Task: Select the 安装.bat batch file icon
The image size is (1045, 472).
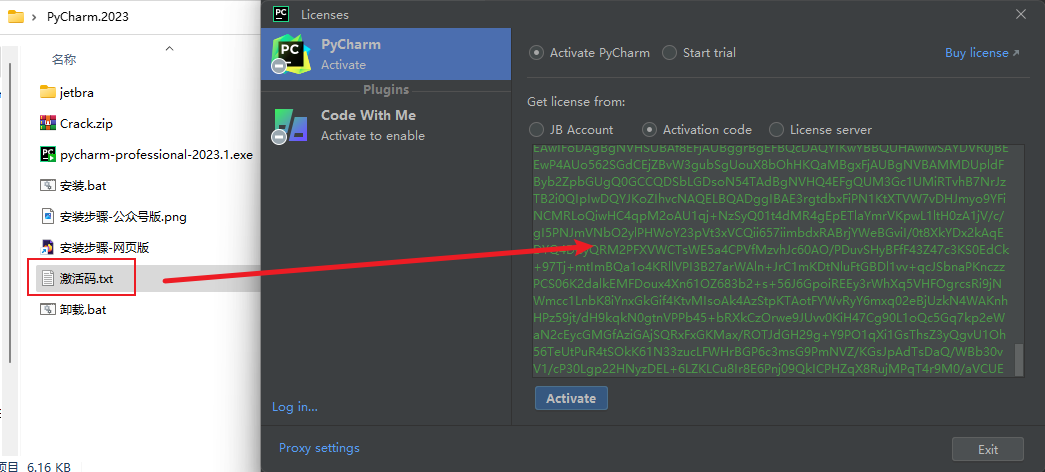Action: 47,185
